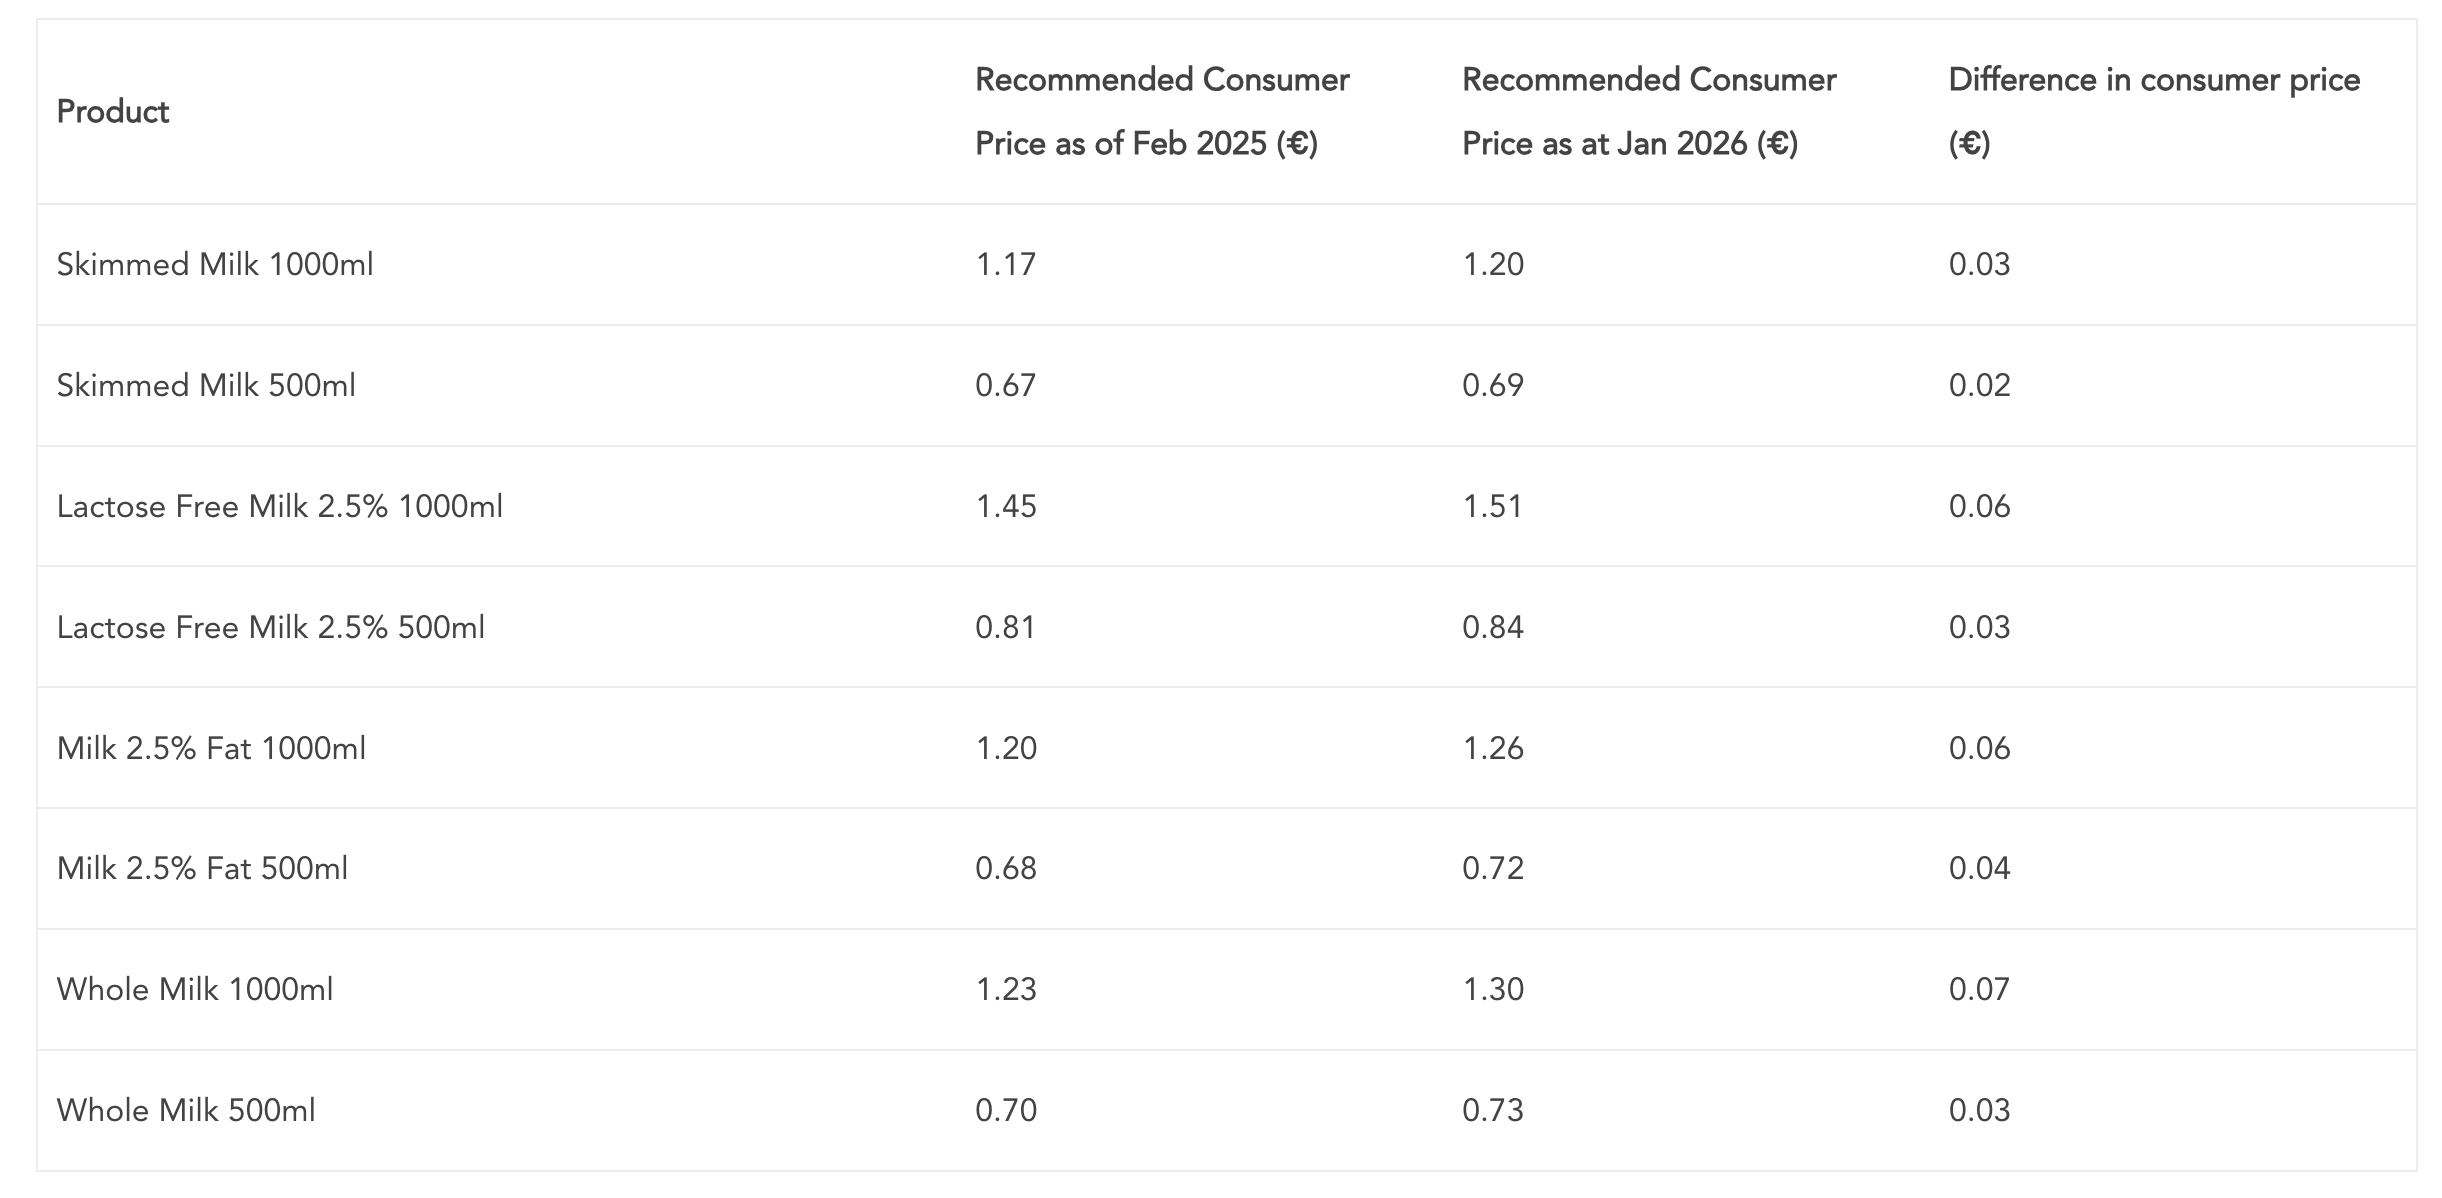Click the Whole Milk 500ml product cell
Screen dimensions: 2442x1198
[x=186, y=1111]
